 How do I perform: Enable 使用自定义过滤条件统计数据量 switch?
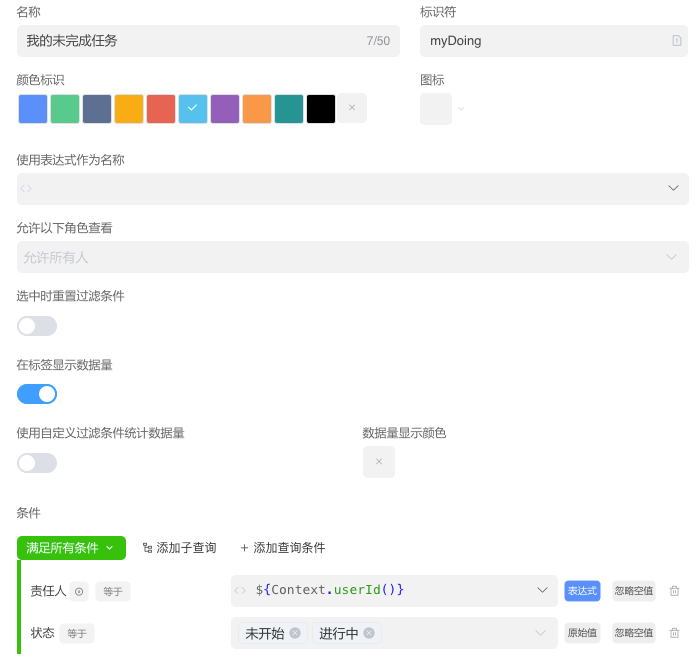tap(37, 463)
